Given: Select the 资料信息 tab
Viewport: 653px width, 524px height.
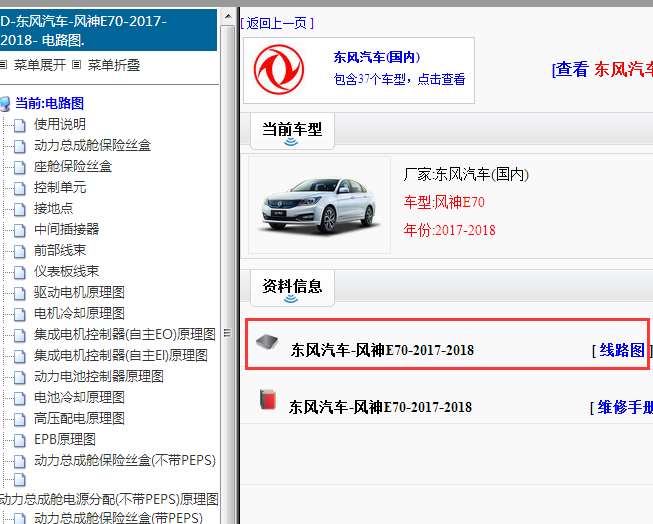Looking at the screenshot, I should click(x=292, y=288).
